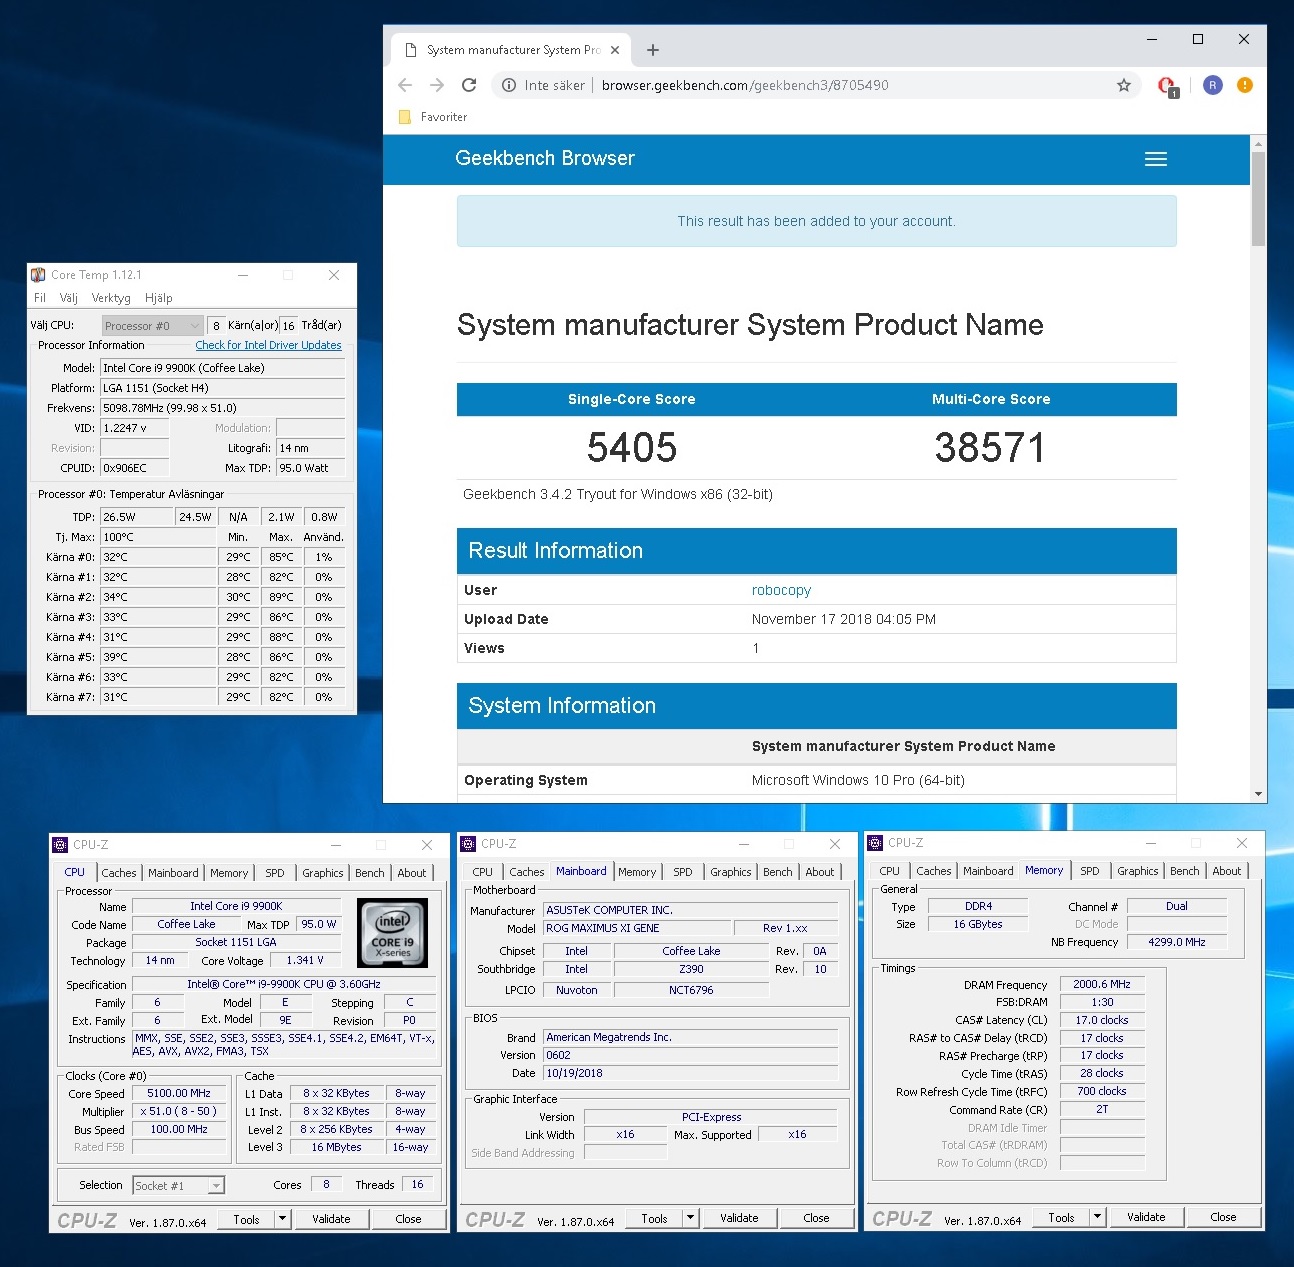
Task: Open the robocopy user profile link
Action: 781,590
